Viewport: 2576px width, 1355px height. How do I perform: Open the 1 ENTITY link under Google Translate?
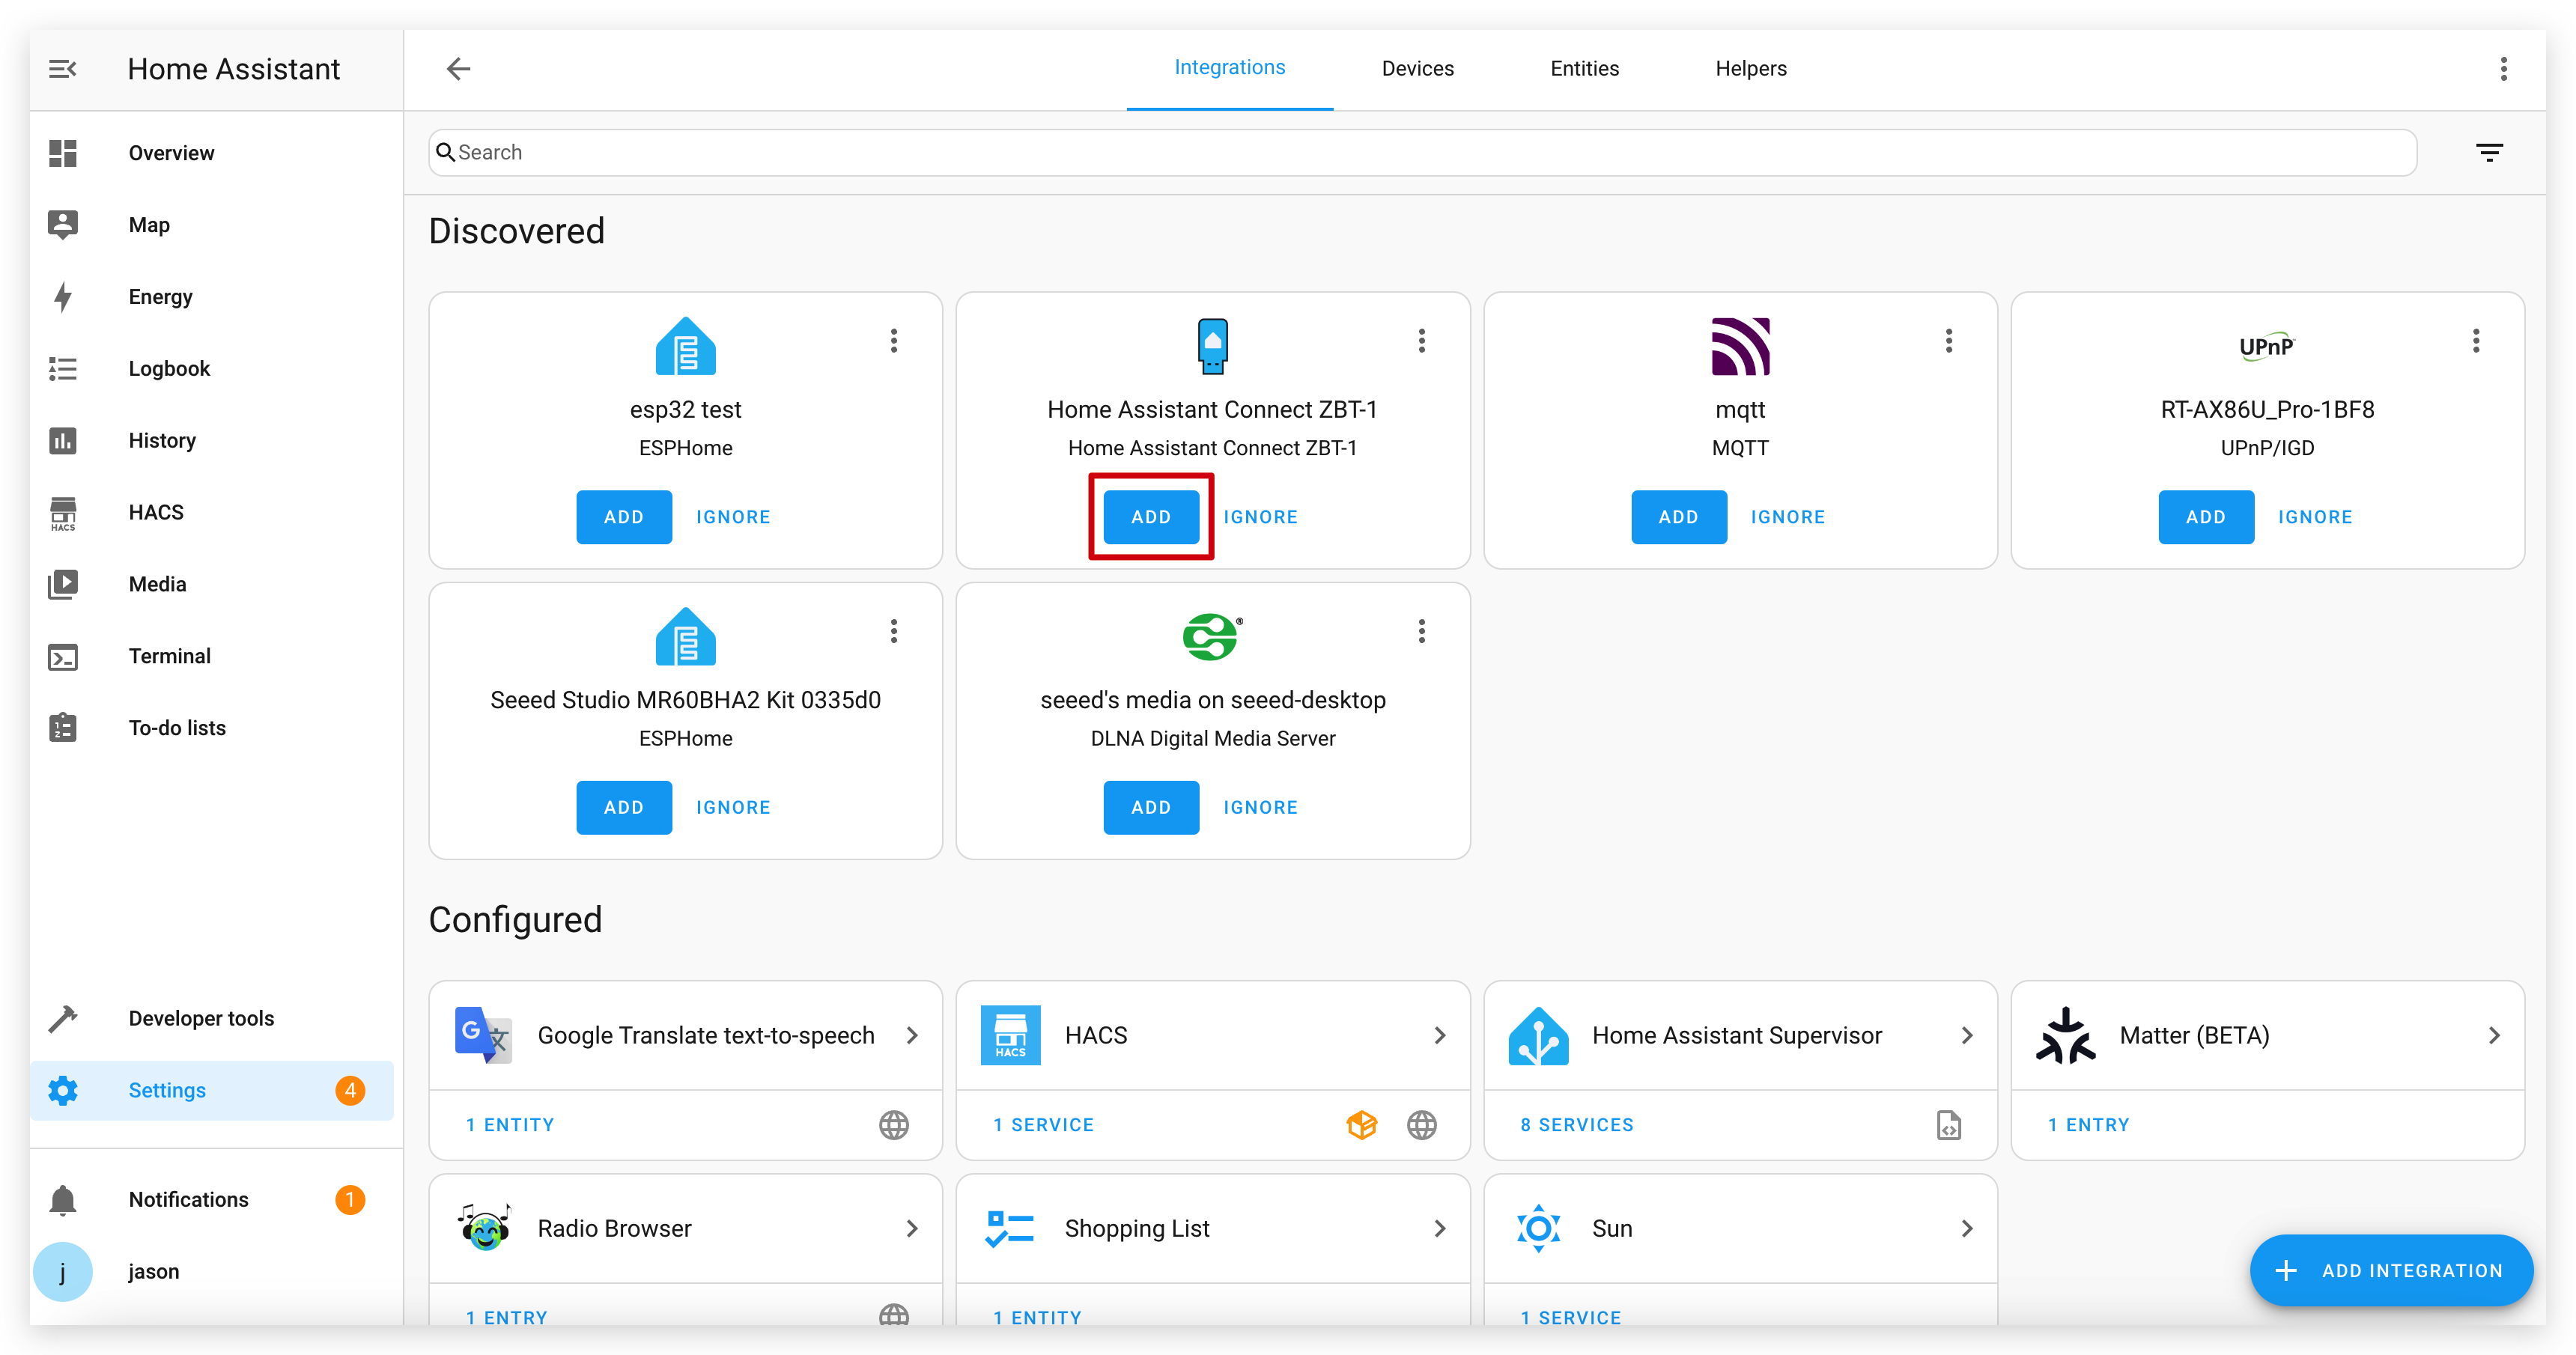[x=509, y=1125]
